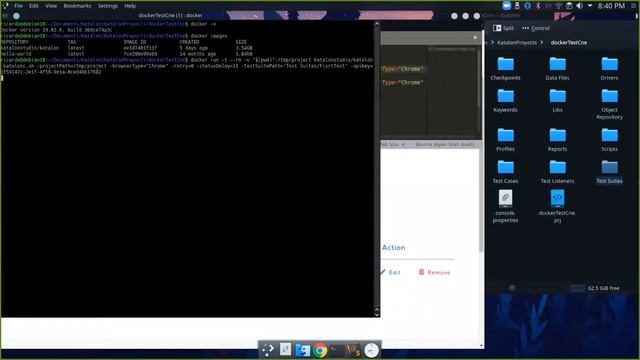The image size is (640, 360).
Task: Click the Split button in Dolphin
Action: point(503,28)
